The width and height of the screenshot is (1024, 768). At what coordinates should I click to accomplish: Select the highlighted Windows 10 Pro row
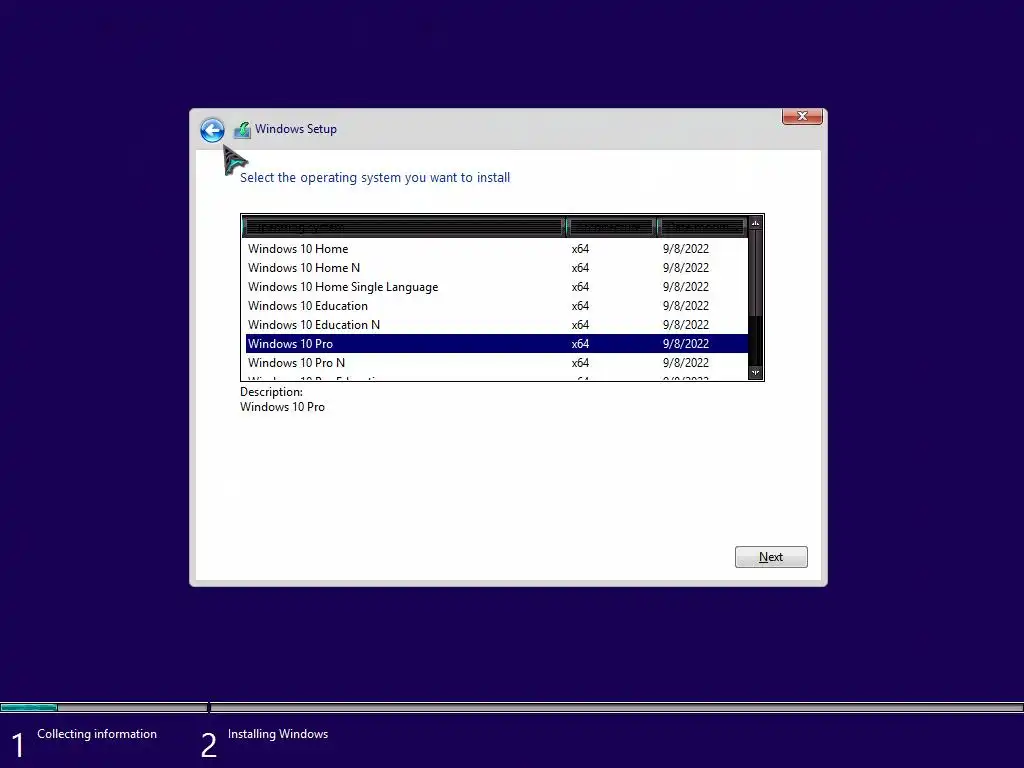click(x=496, y=344)
